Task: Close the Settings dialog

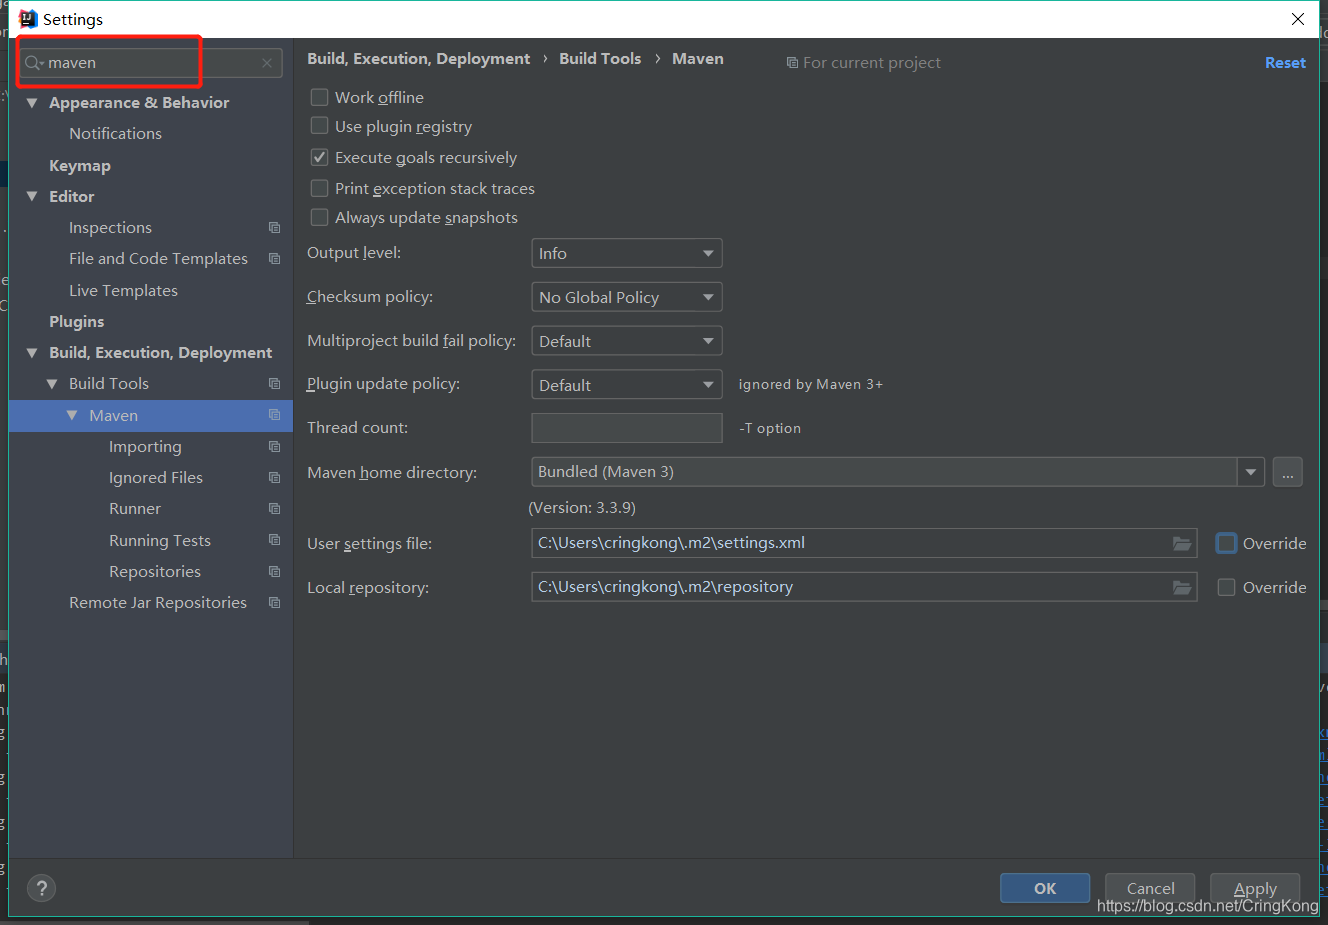Action: click(1298, 19)
